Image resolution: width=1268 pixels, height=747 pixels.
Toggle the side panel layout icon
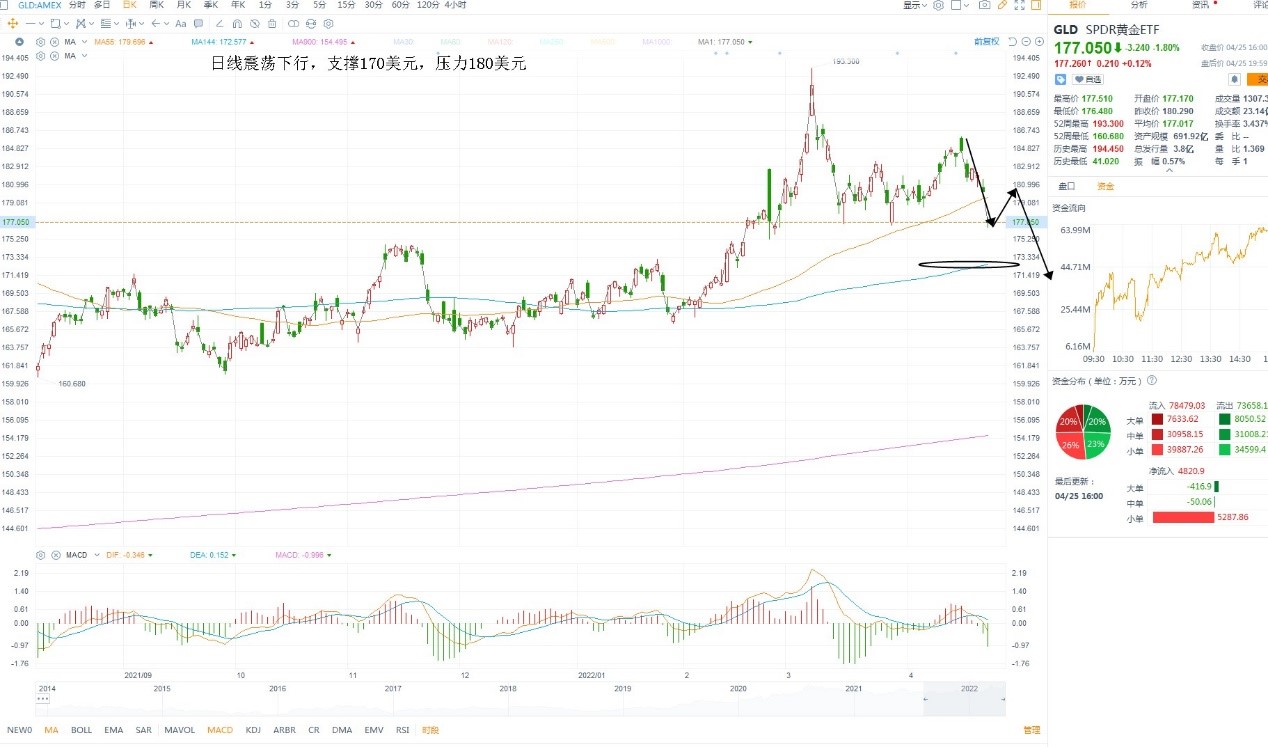pyautogui.click(x=1036, y=5)
